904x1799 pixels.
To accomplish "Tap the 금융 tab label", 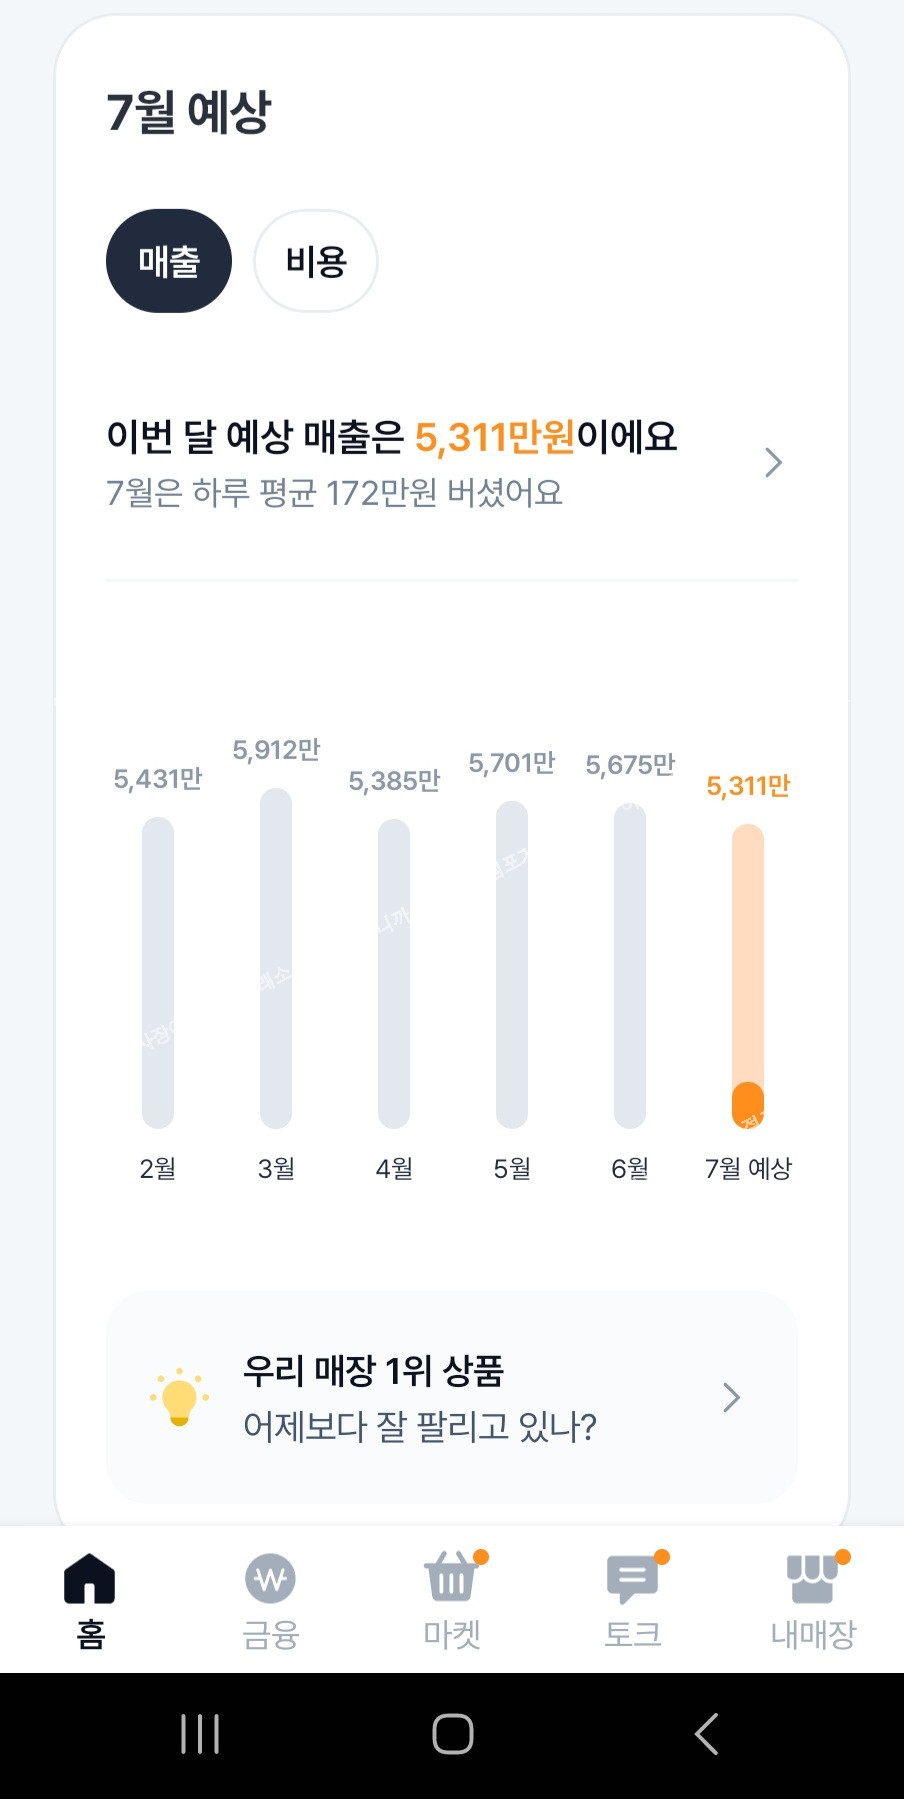I will click(x=270, y=1635).
